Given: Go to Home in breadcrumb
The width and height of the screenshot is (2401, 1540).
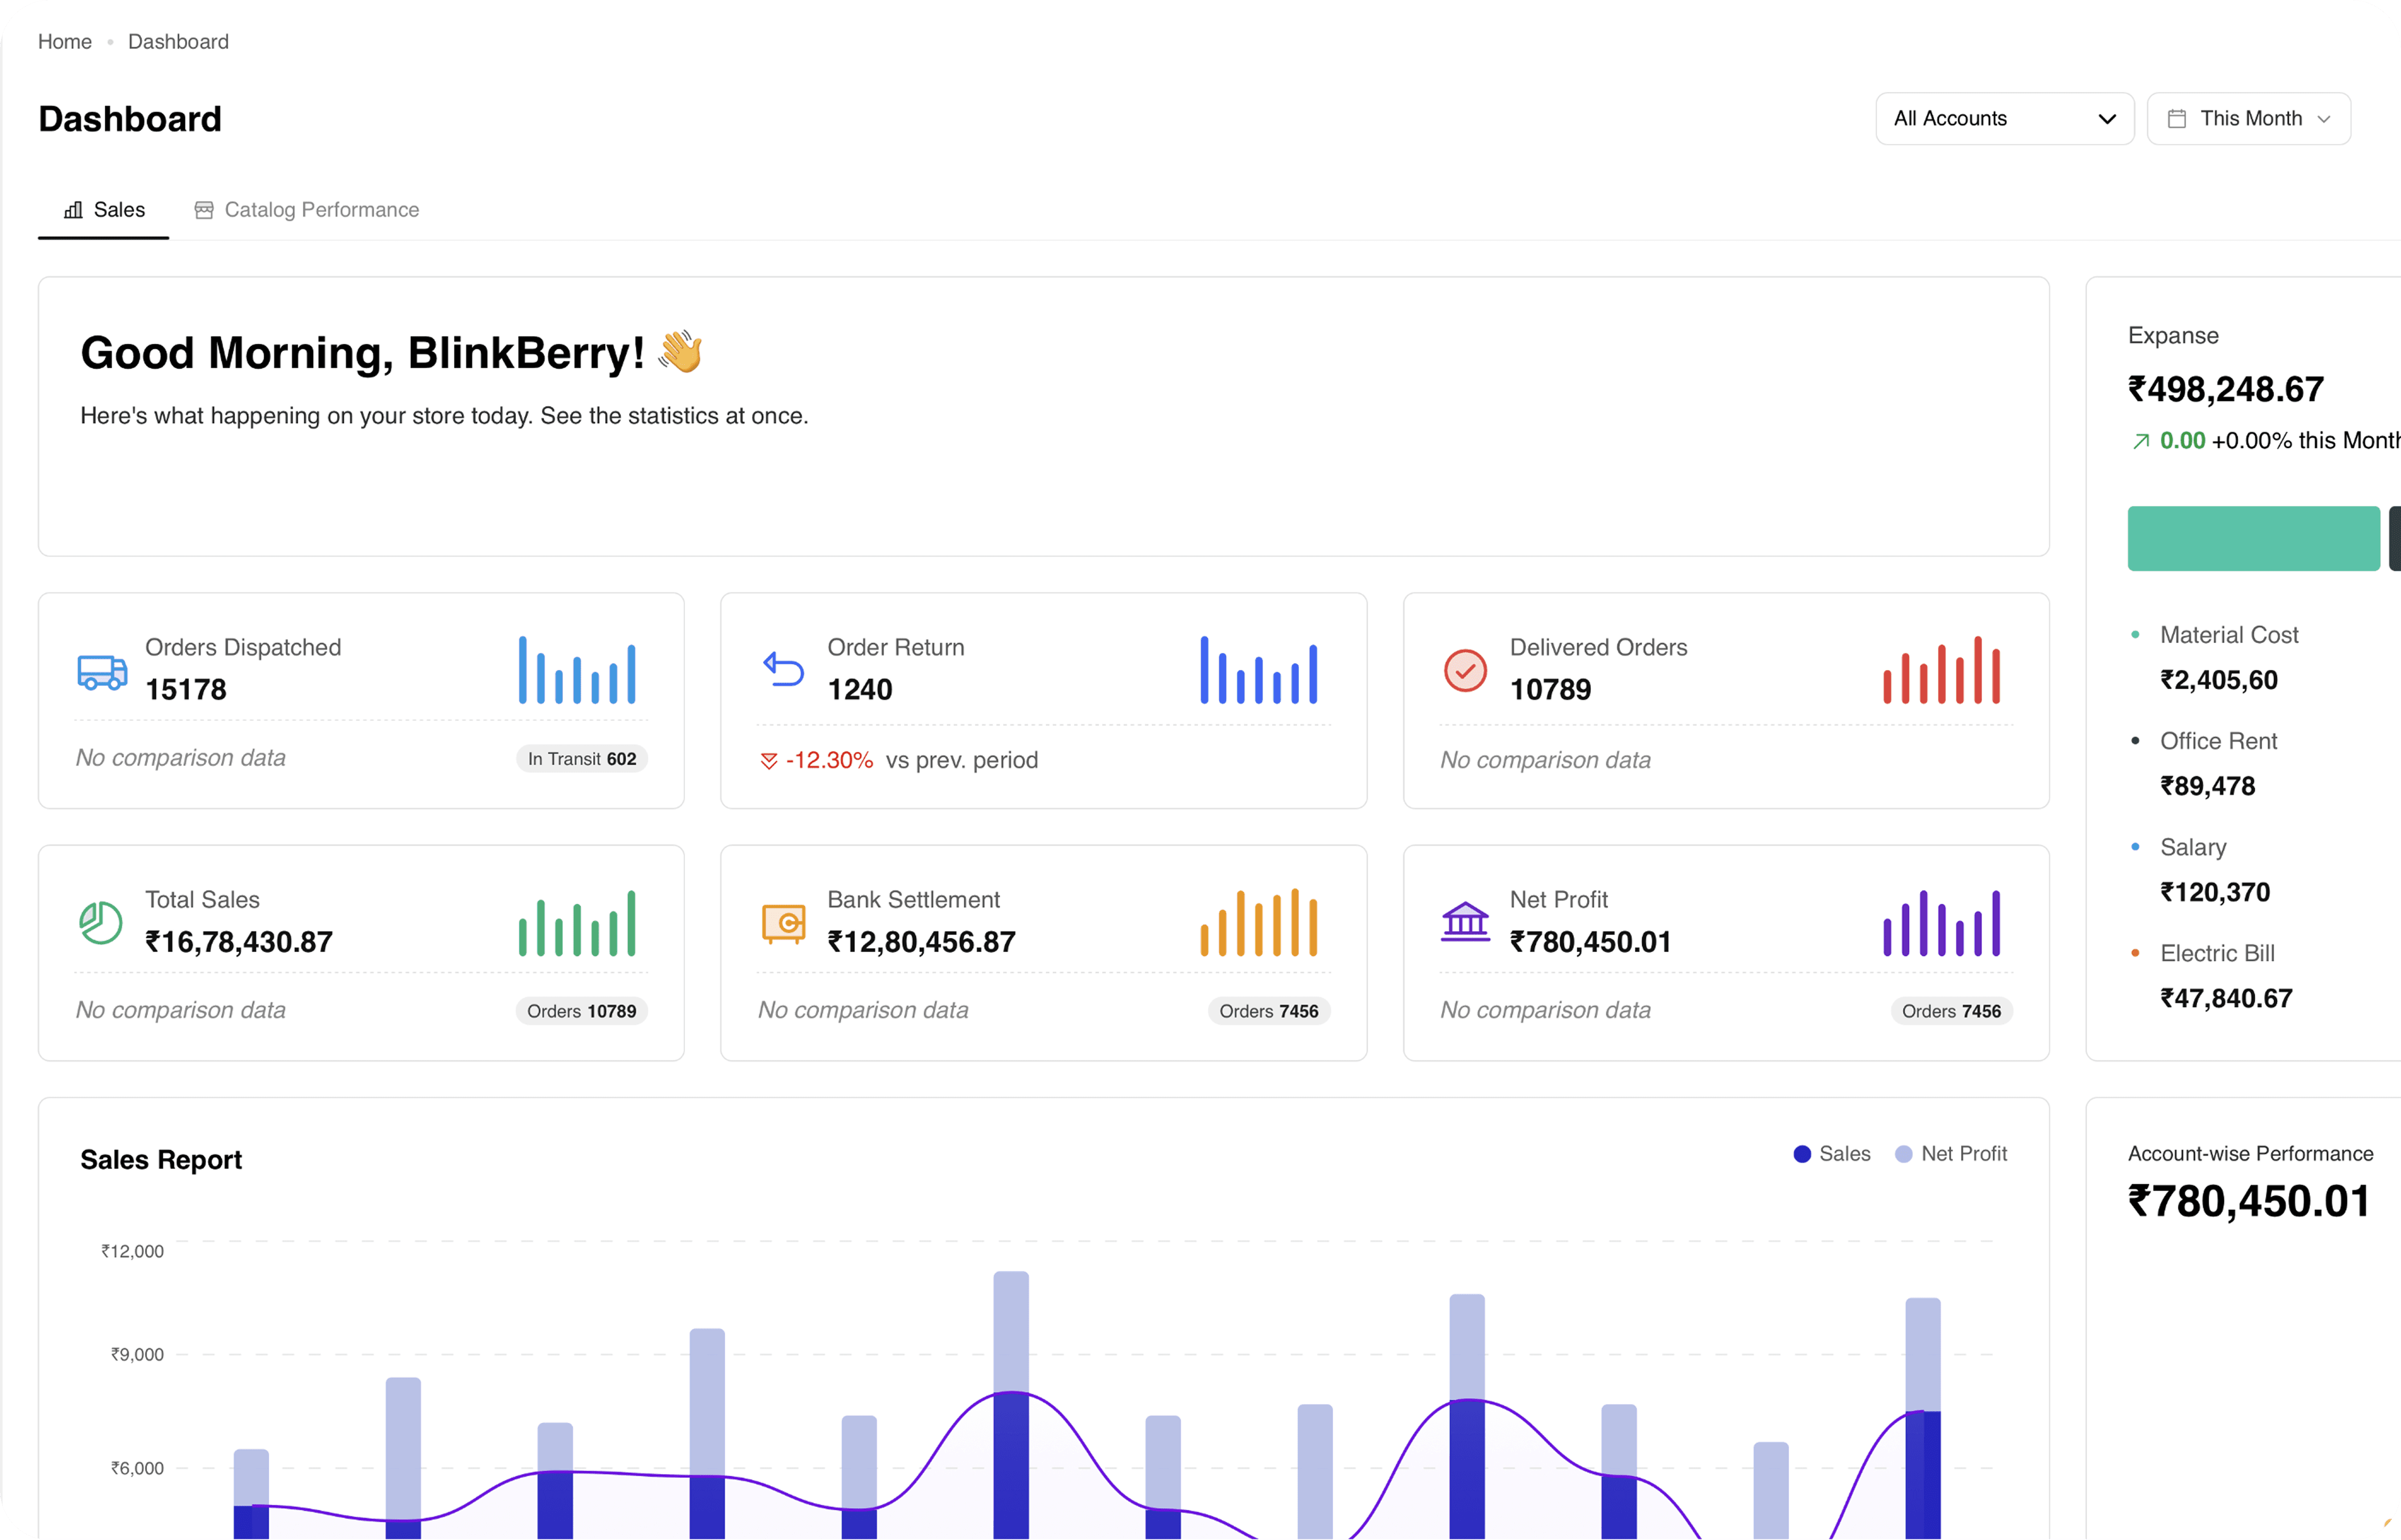Looking at the screenshot, I should [x=65, y=42].
